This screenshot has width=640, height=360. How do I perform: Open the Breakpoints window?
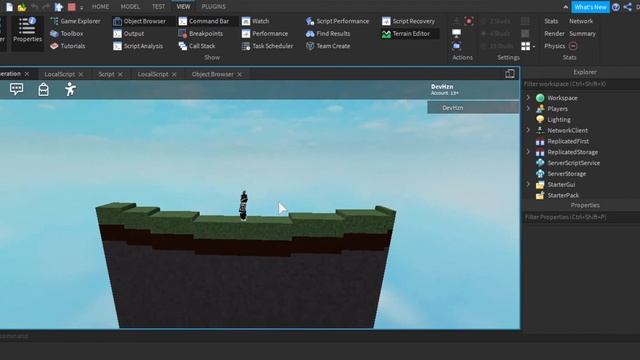coord(201,33)
